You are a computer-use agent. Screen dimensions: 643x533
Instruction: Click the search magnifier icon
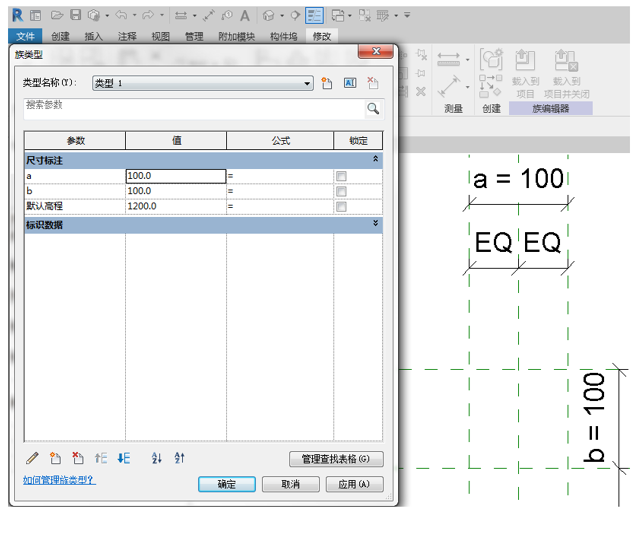[373, 109]
